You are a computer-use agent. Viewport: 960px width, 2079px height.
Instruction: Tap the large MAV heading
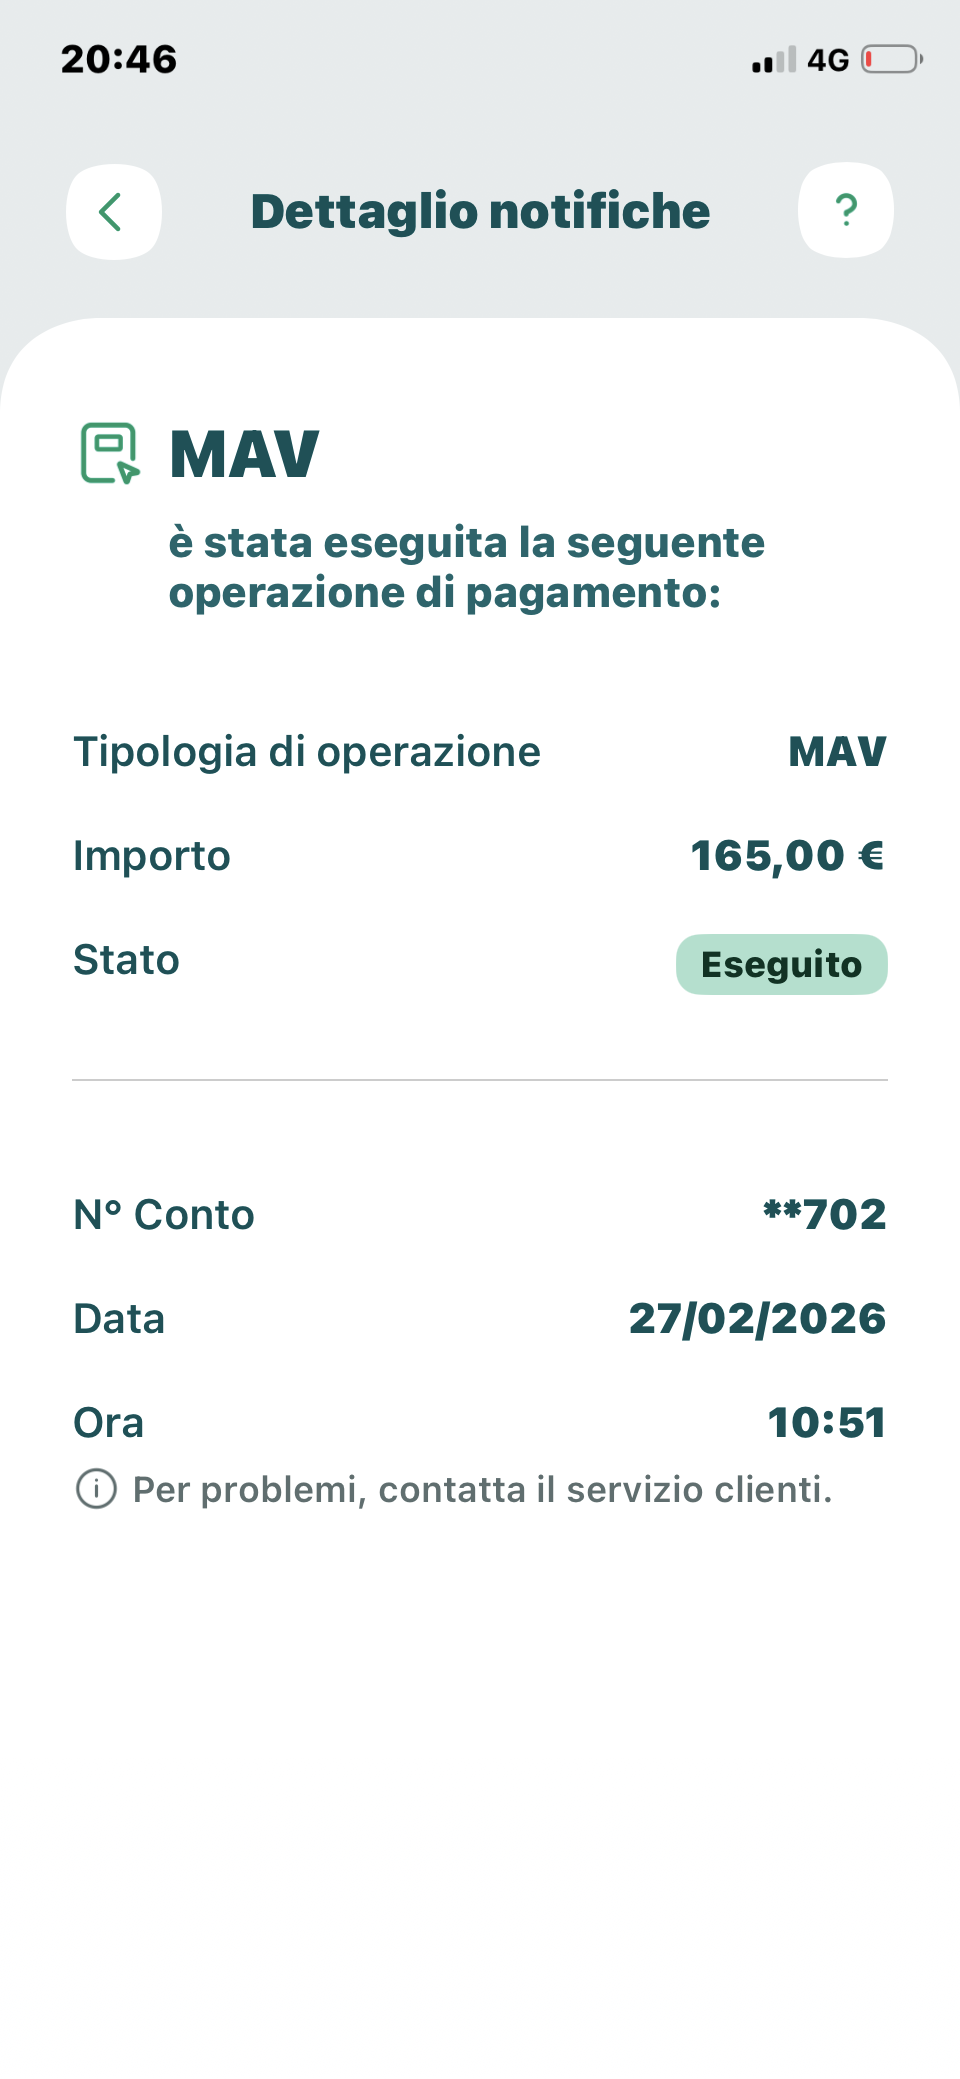(244, 455)
